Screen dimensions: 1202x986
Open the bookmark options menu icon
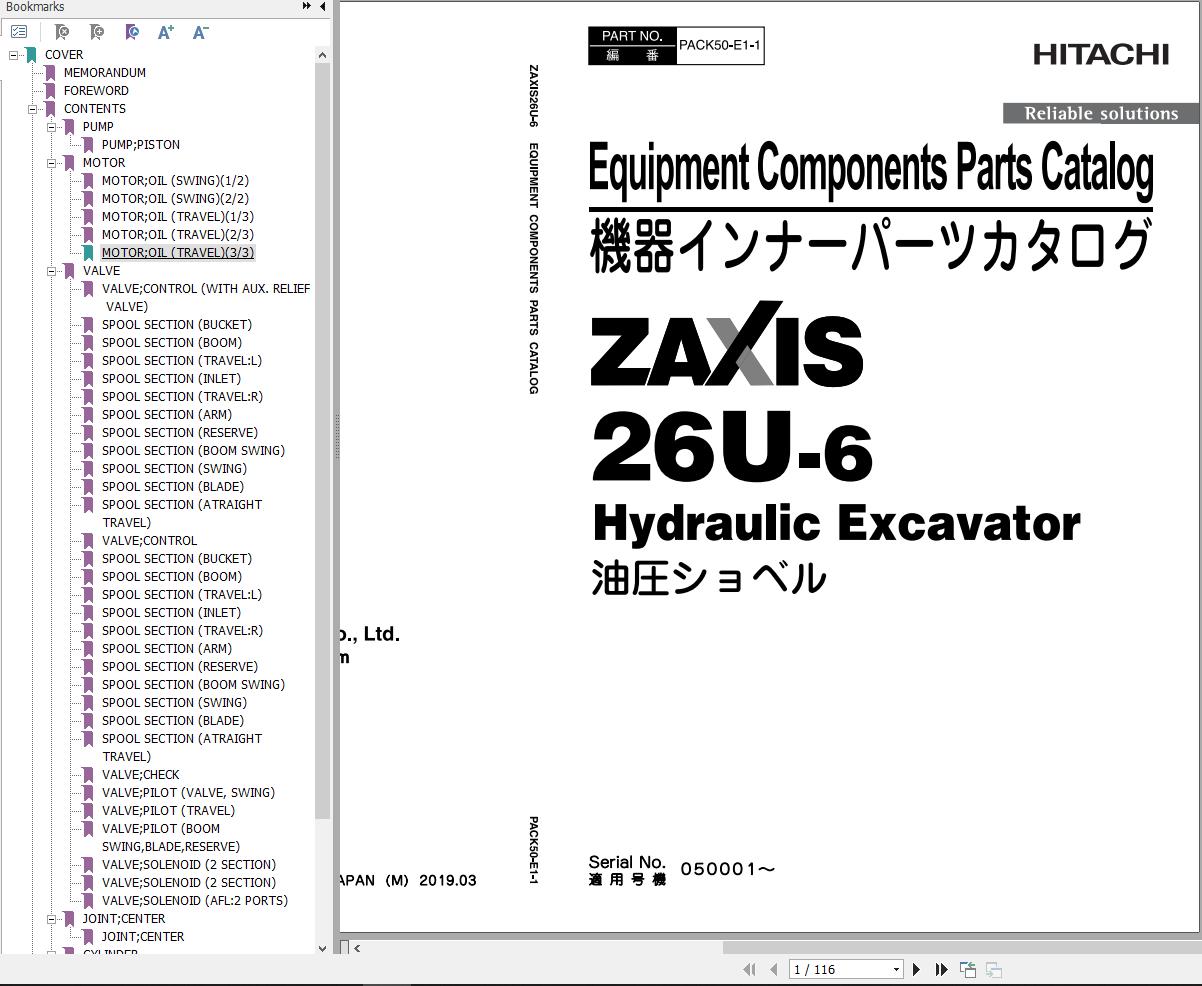pyautogui.click(x=19, y=32)
